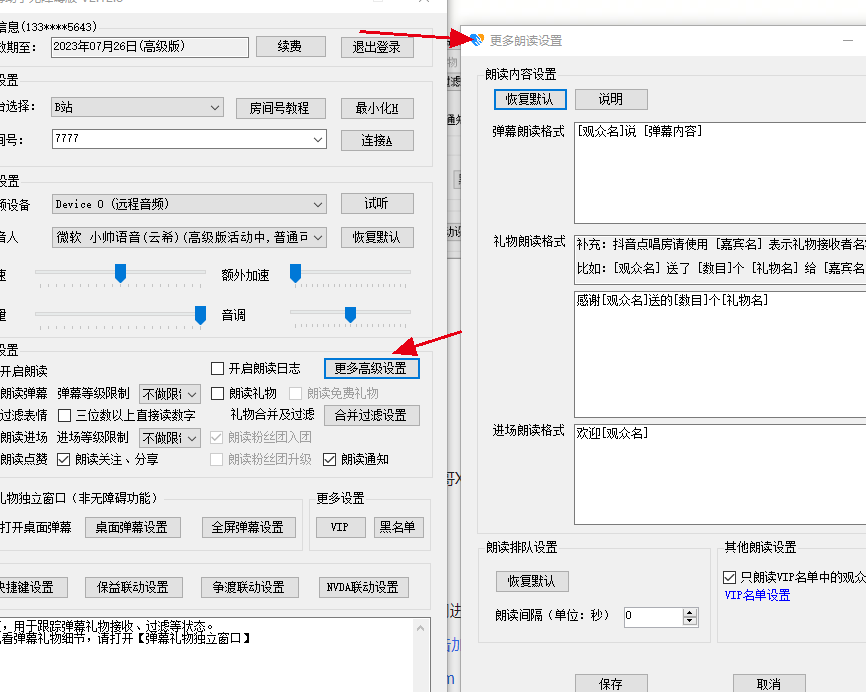
Task: Open the 微软 小帅语音 voice dropdown
Action: [189, 237]
